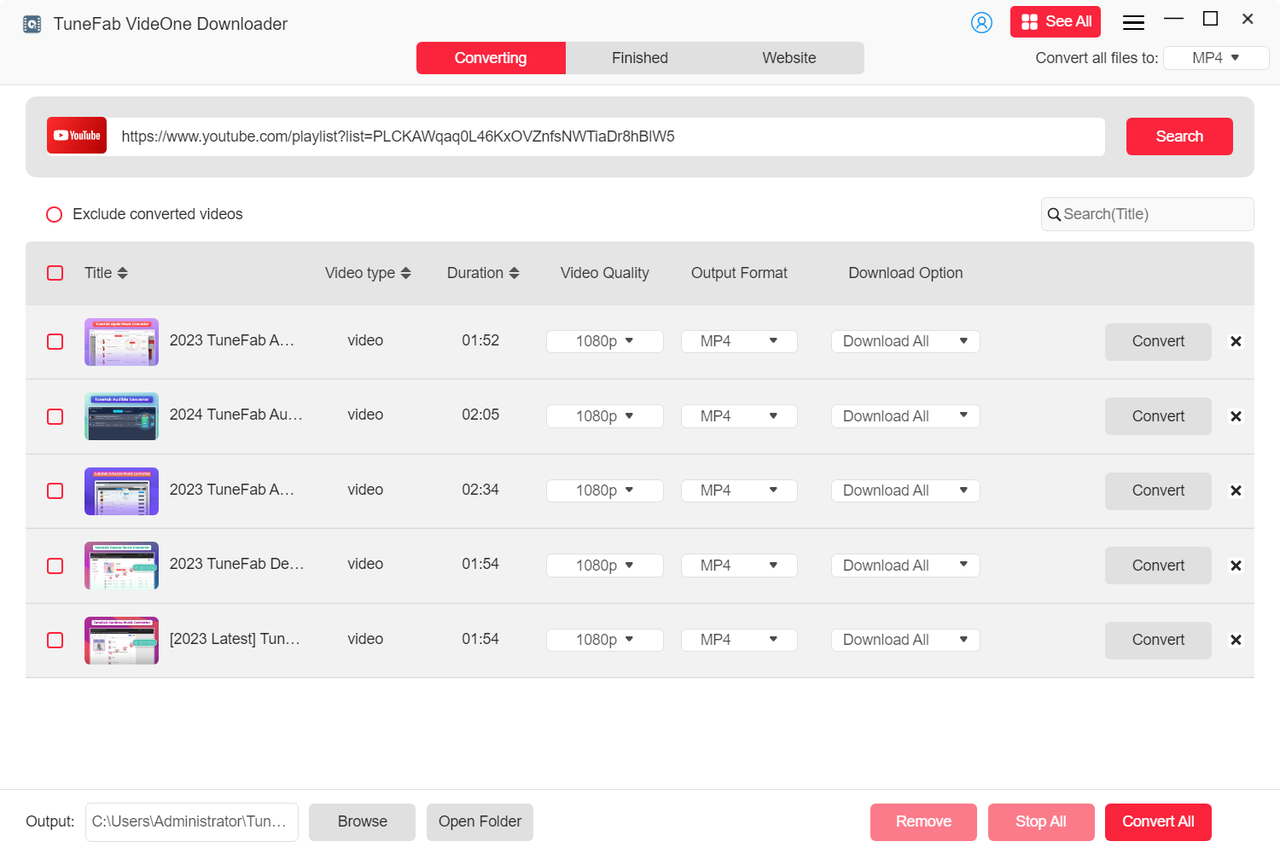Image resolution: width=1280 pixels, height=853 pixels.
Task: Convert the 2023 TuneFab De… video
Action: pyautogui.click(x=1158, y=565)
